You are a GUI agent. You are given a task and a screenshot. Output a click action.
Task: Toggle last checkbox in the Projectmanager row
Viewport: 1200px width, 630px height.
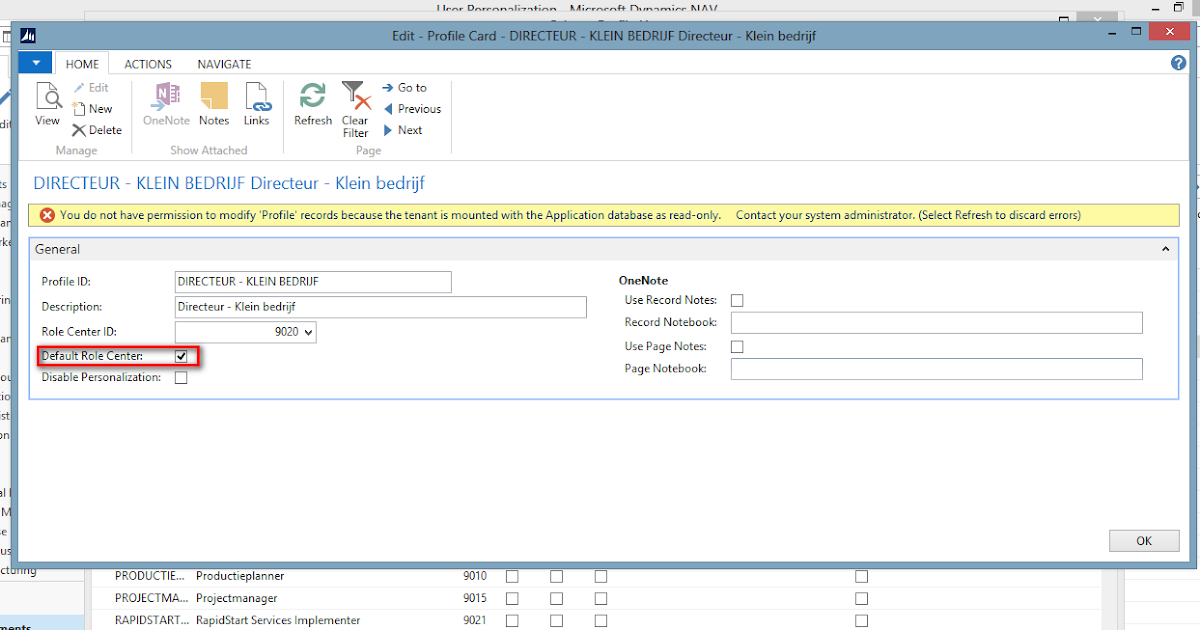(861, 599)
